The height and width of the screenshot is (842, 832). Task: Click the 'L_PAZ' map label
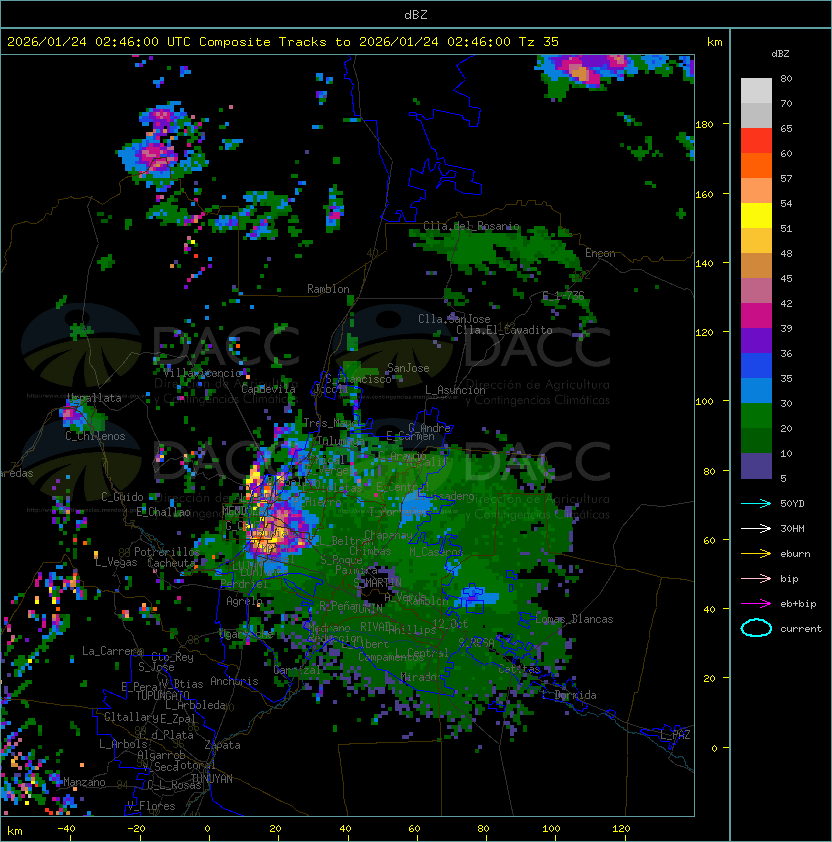(675, 734)
